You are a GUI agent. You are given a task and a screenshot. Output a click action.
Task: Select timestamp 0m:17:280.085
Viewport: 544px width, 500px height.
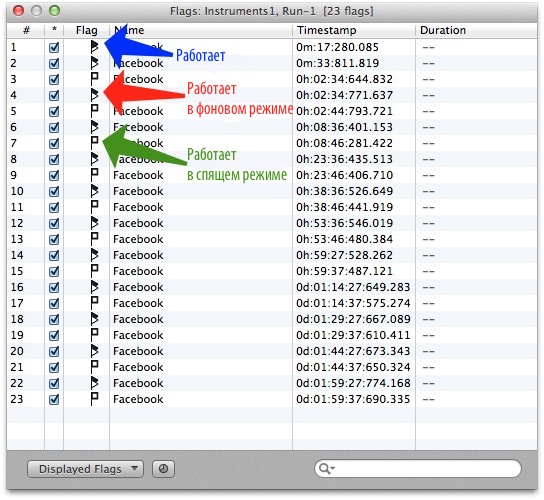[x=337, y=47]
